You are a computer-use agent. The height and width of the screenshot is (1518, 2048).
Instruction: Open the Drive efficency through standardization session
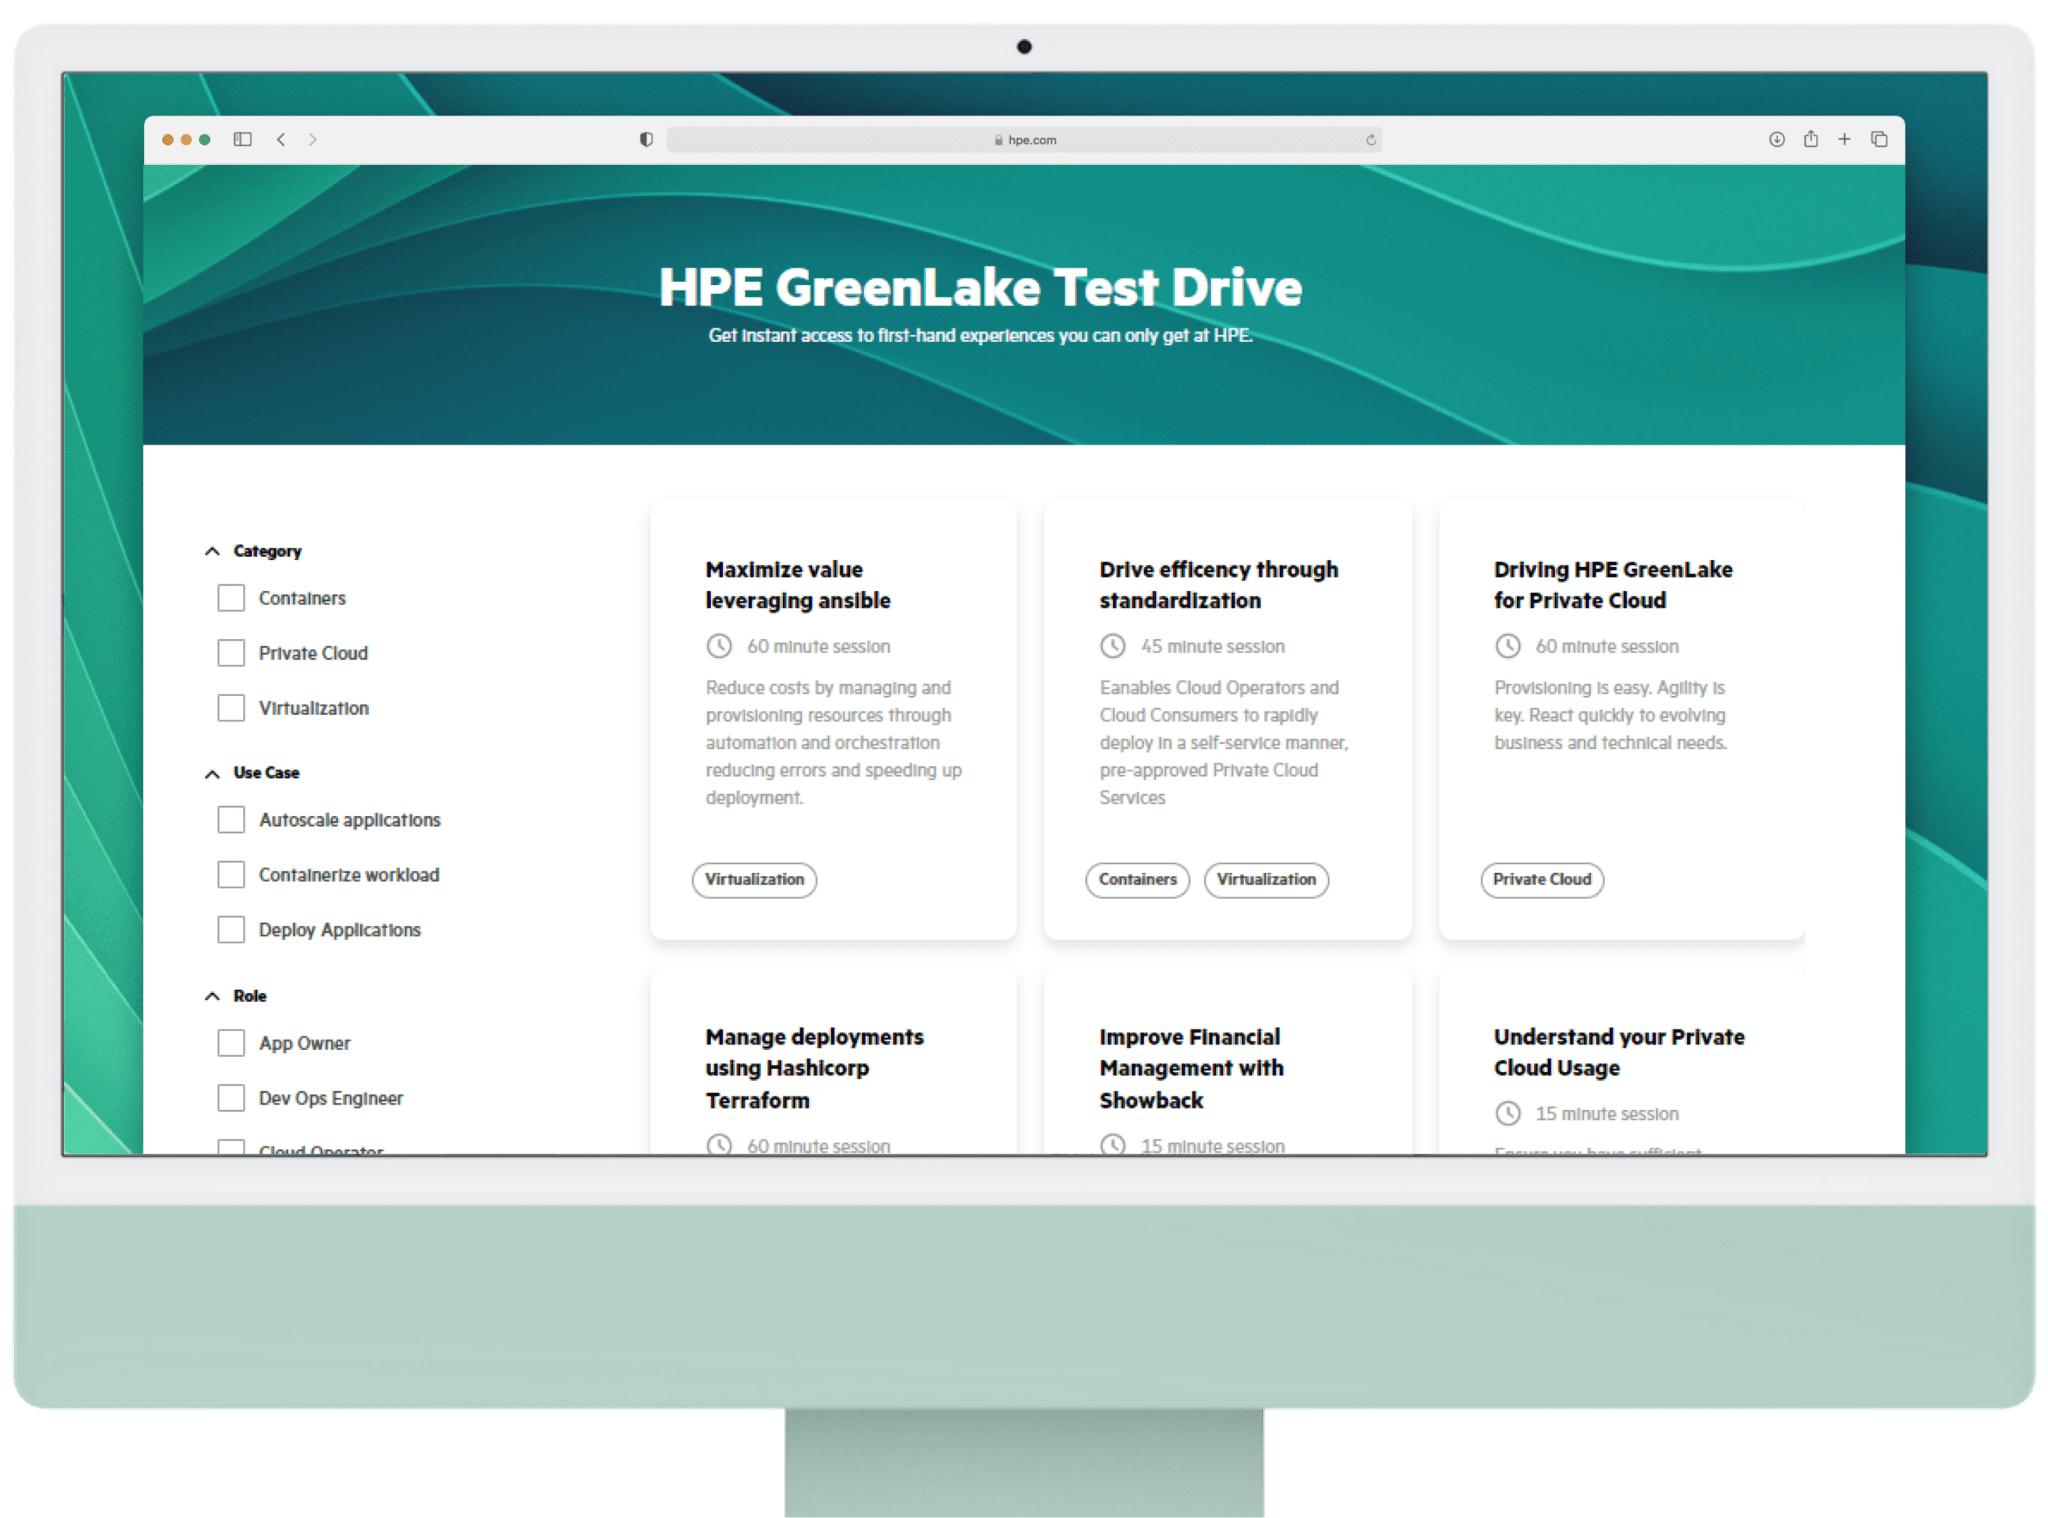1218,584
